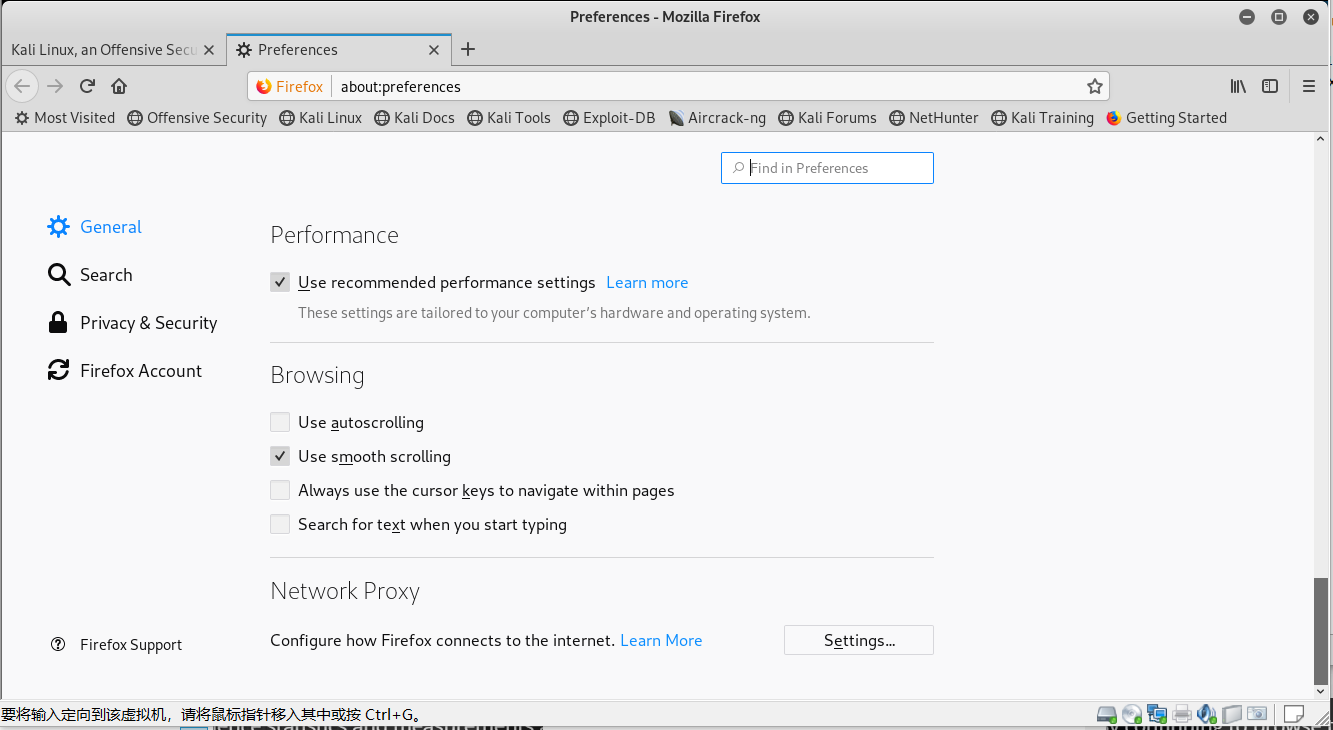Image resolution: width=1333 pixels, height=730 pixels.
Task: Open the Aircrack-ng bookmark
Action: click(717, 118)
